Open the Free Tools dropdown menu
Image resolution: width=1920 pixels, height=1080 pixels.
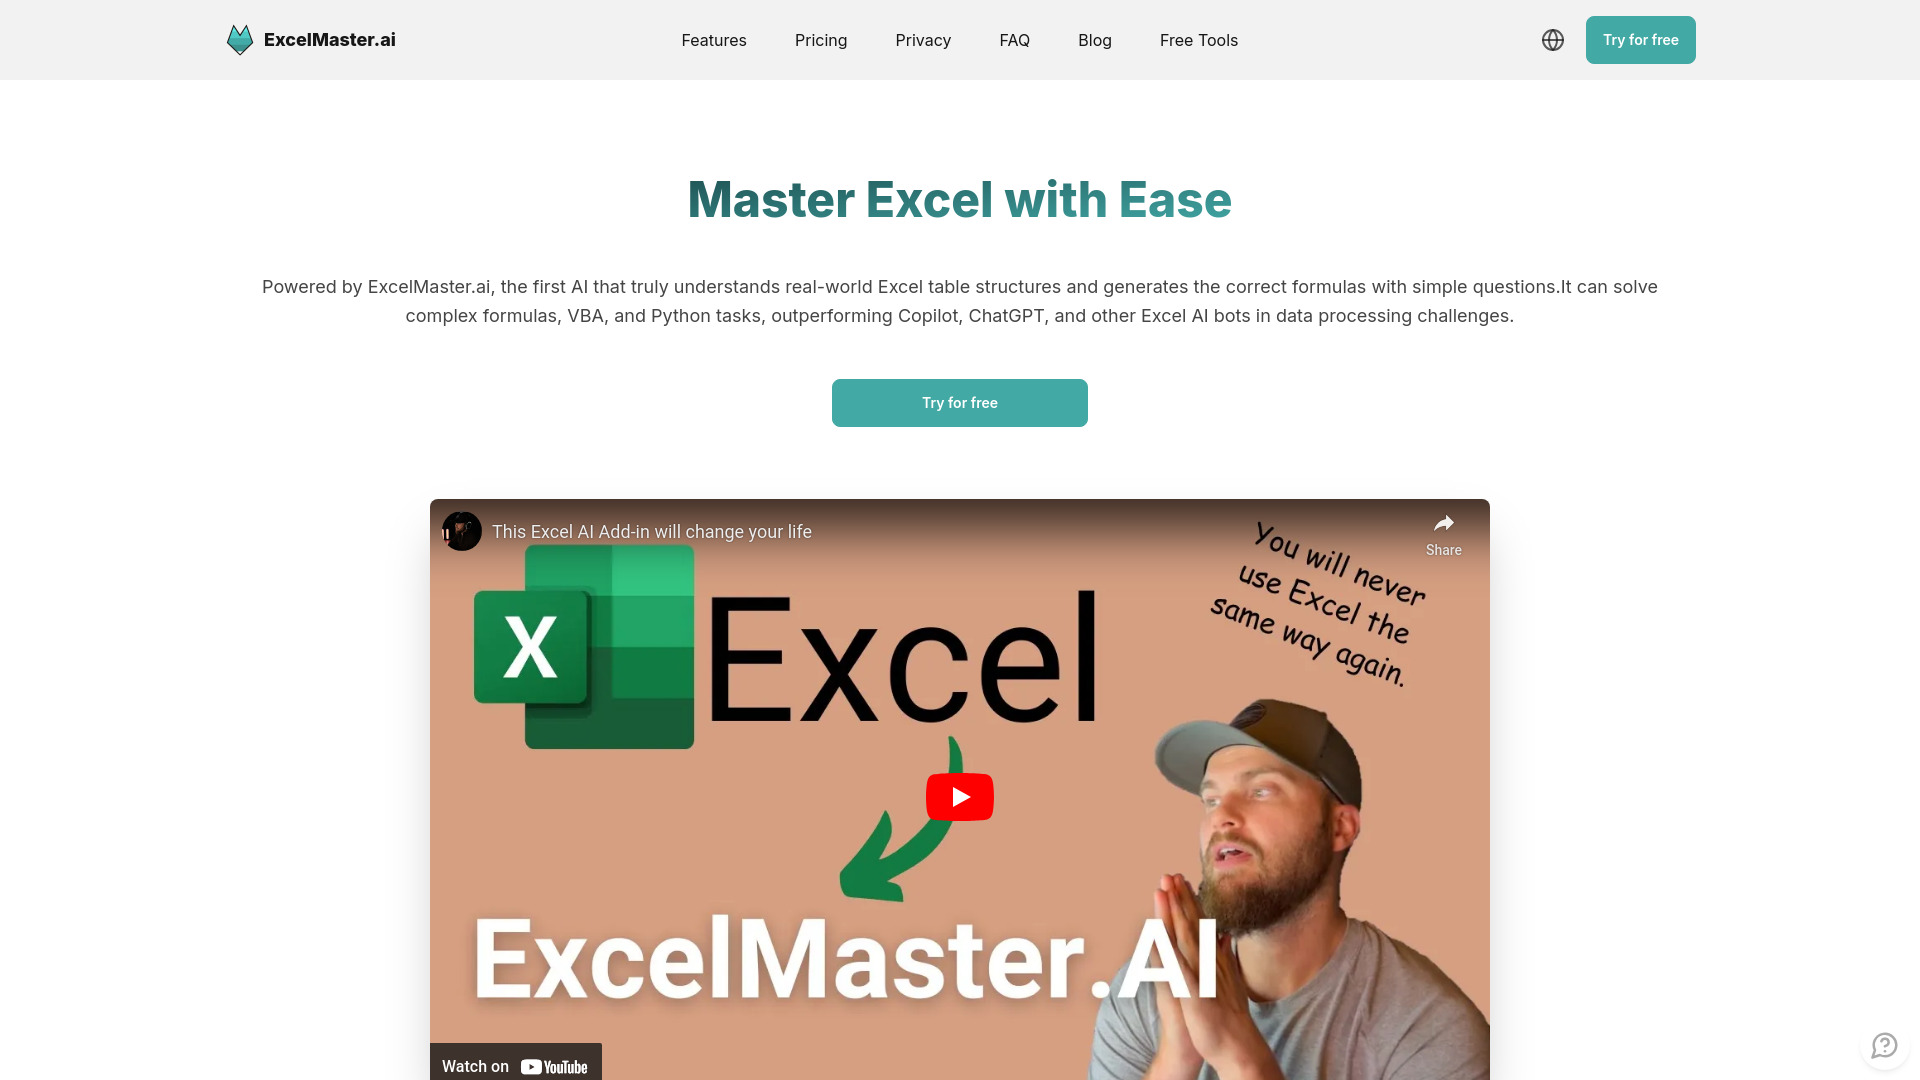pyautogui.click(x=1199, y=40)
